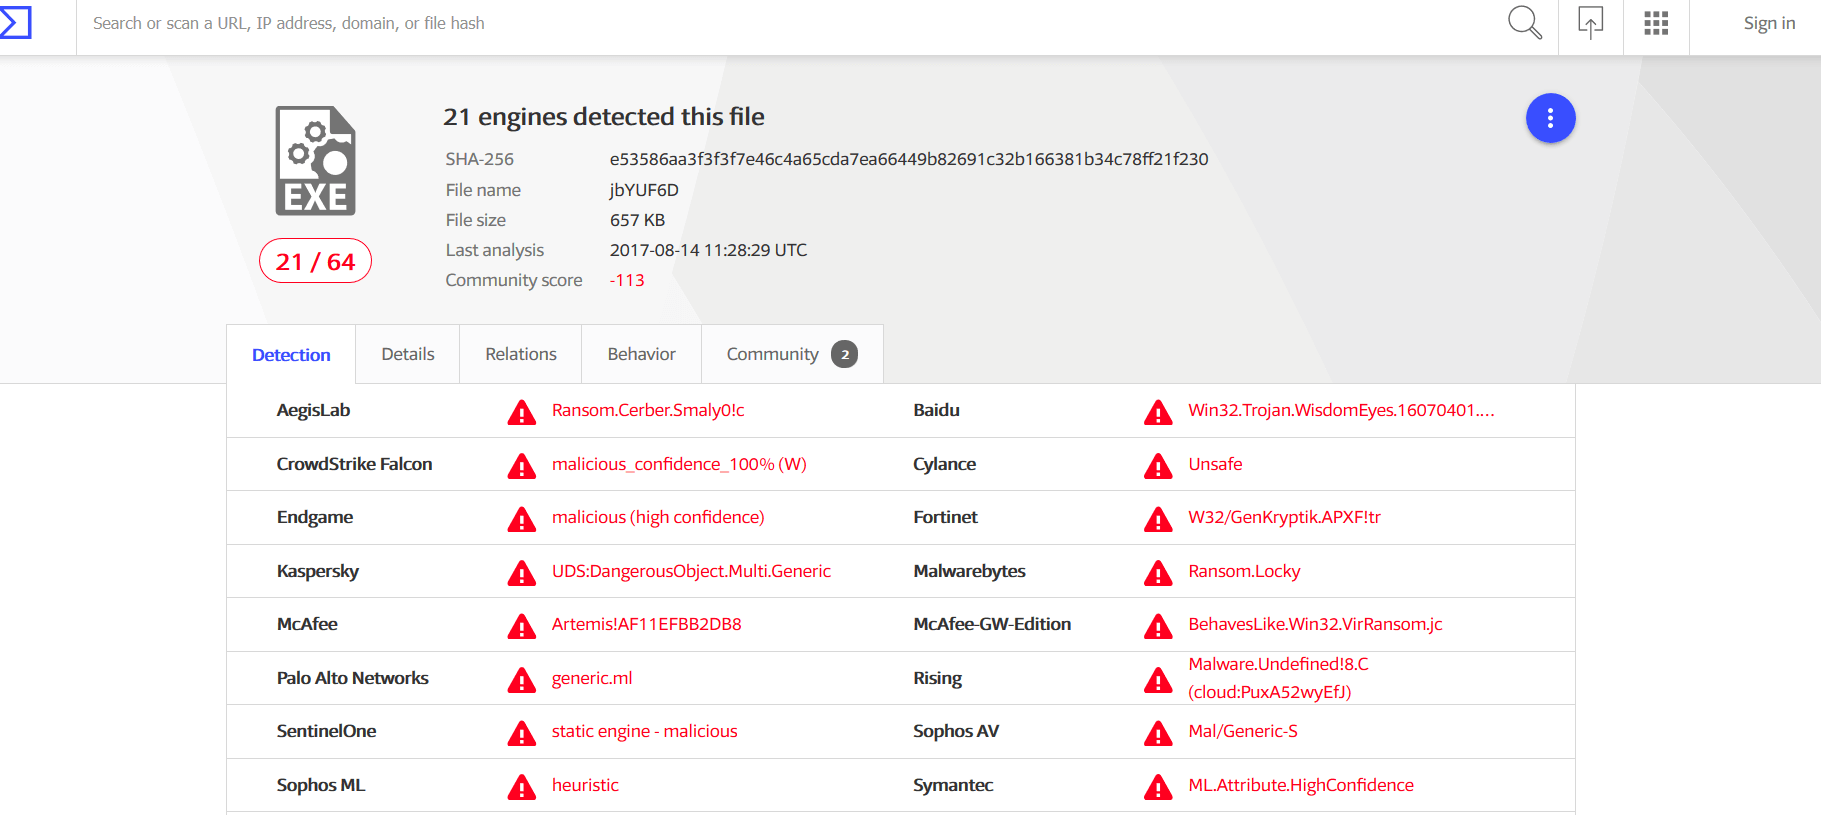Click the generic.ml result
The height and width of the screenshot is (815, 1821).
click(592, 678)
